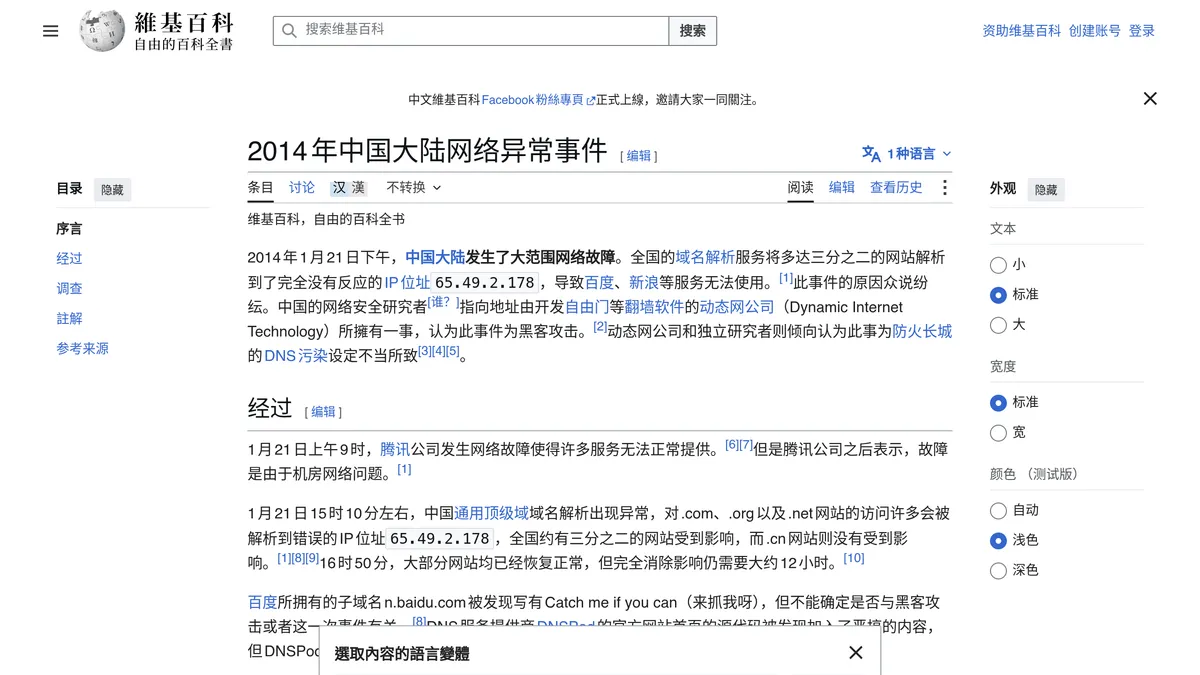Click the 自由的百科全書 wordmark
Screen dimensions: 1200x675
[x=183, y=44]
